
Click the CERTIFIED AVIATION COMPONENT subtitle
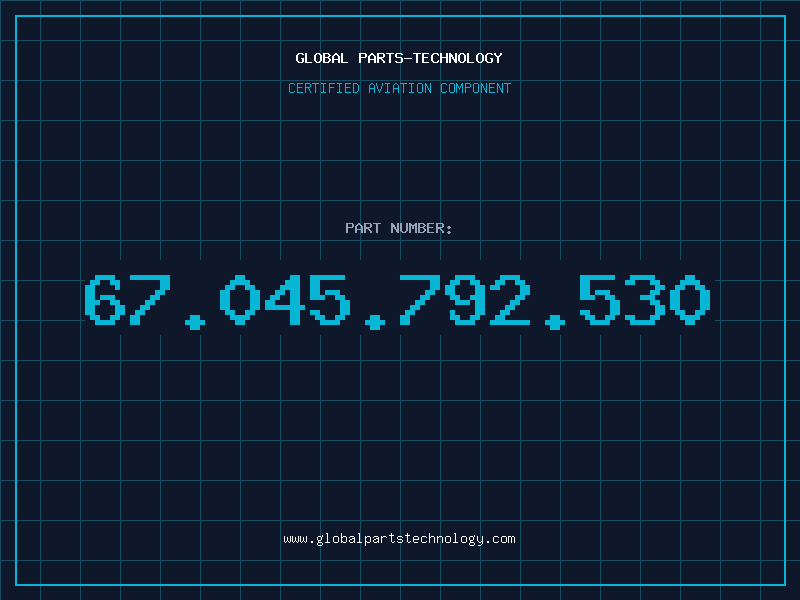[399, 88]
